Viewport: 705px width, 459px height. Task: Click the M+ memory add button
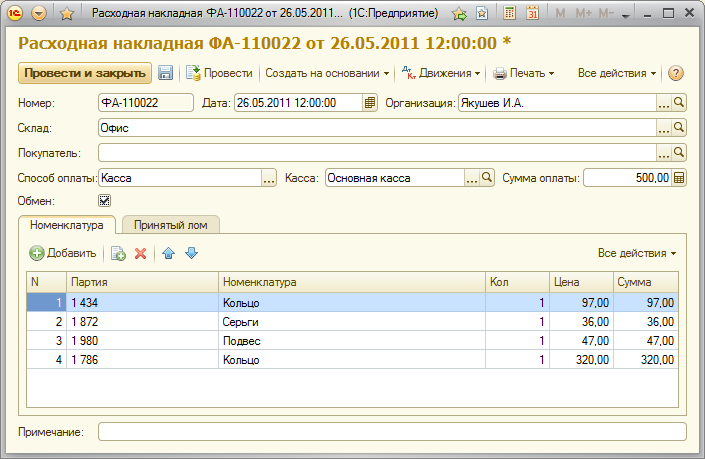(584, 13)
